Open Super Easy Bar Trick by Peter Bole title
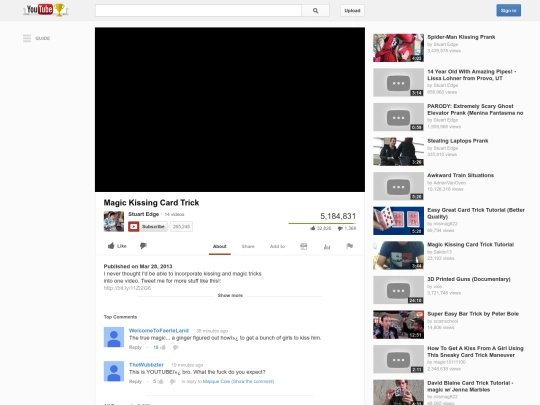 tap(473, 314)
